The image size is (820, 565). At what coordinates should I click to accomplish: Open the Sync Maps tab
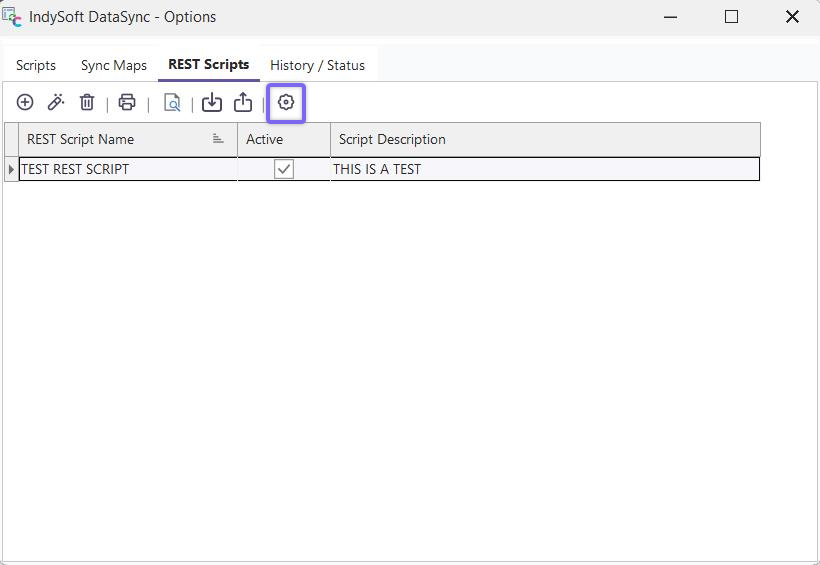[x=114, y=65]
